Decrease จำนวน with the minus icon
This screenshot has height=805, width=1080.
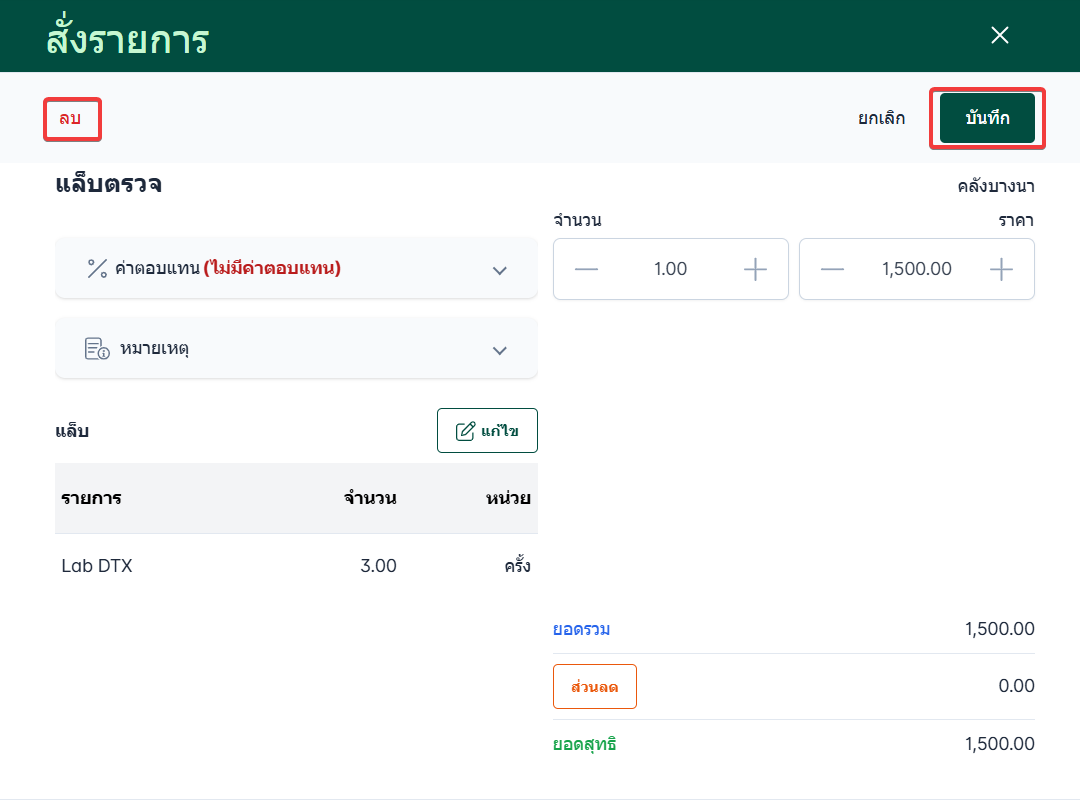point(586,269)
